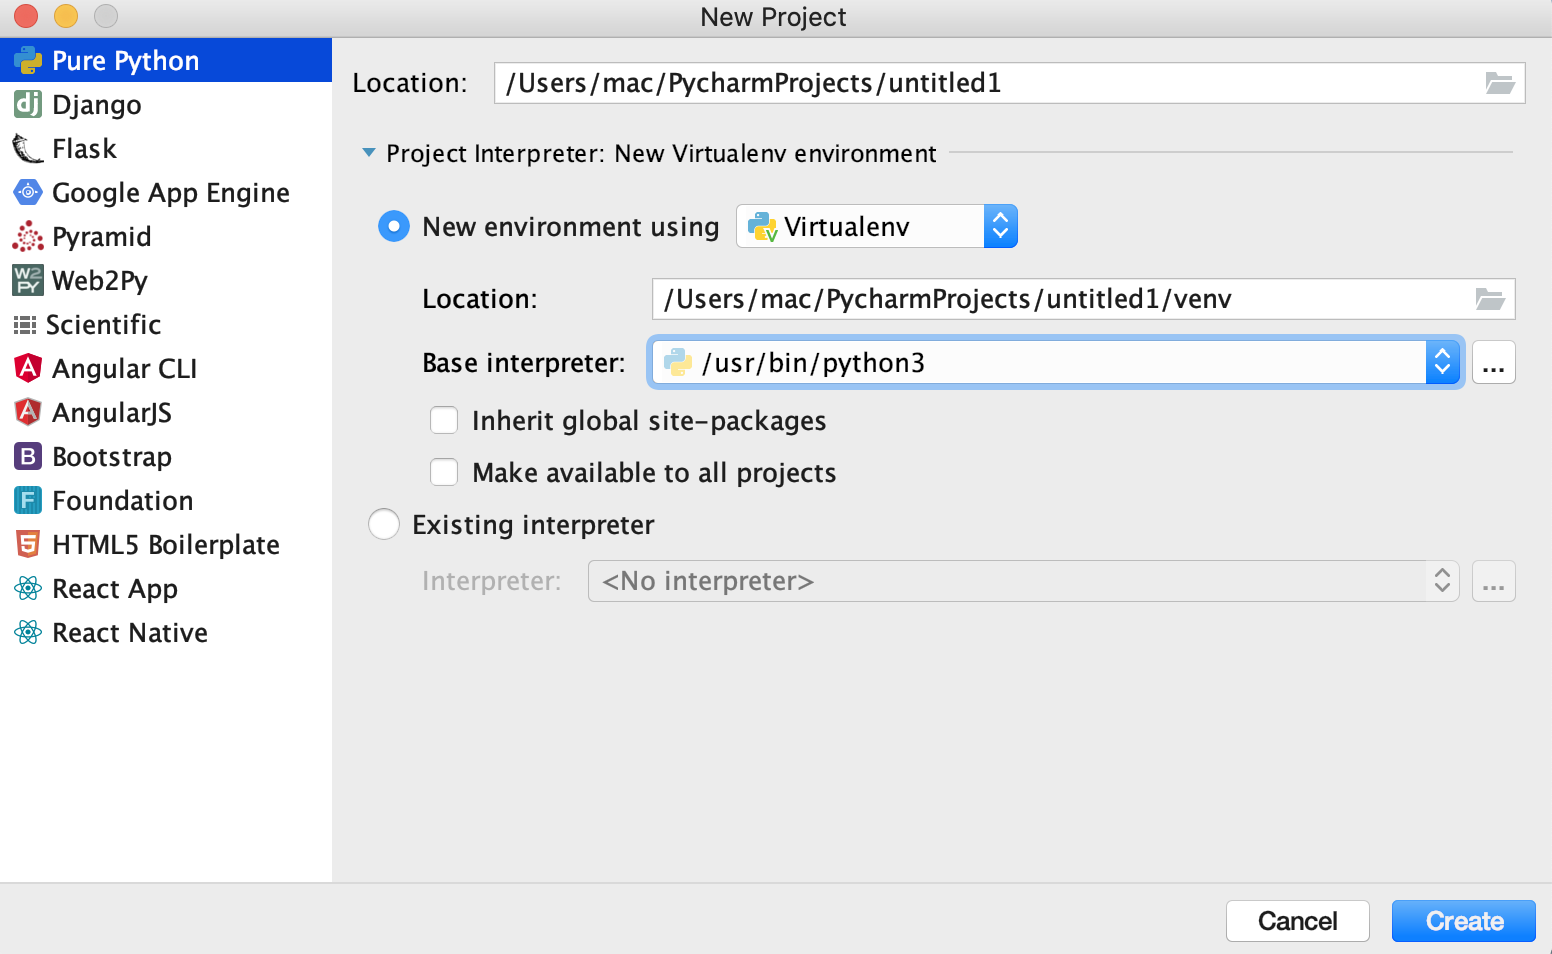This screenshot has height=954, width=1552.
Task: Select Angular CLI text label
Action: [124, 369]
